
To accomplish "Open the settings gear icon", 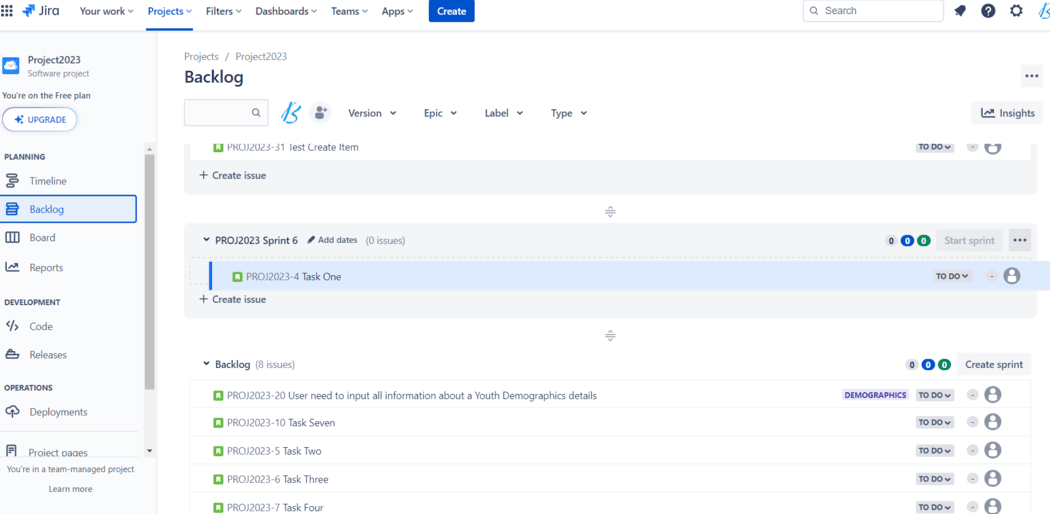I will point(1017,11).
